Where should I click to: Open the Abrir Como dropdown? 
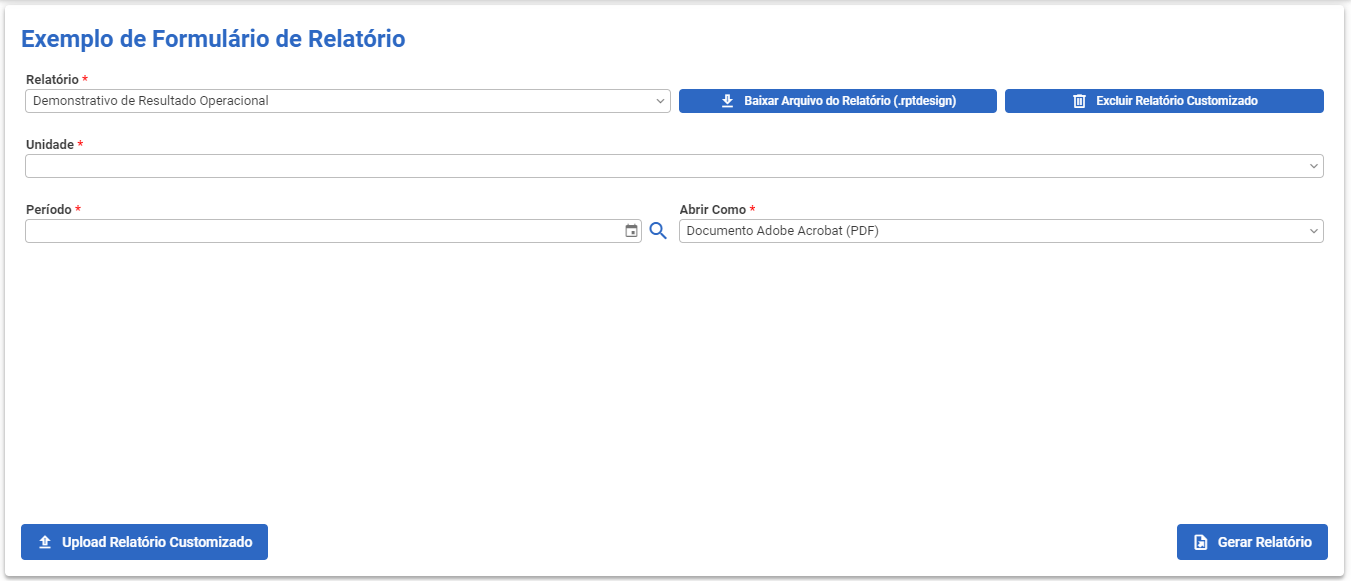coord(1001,231)
